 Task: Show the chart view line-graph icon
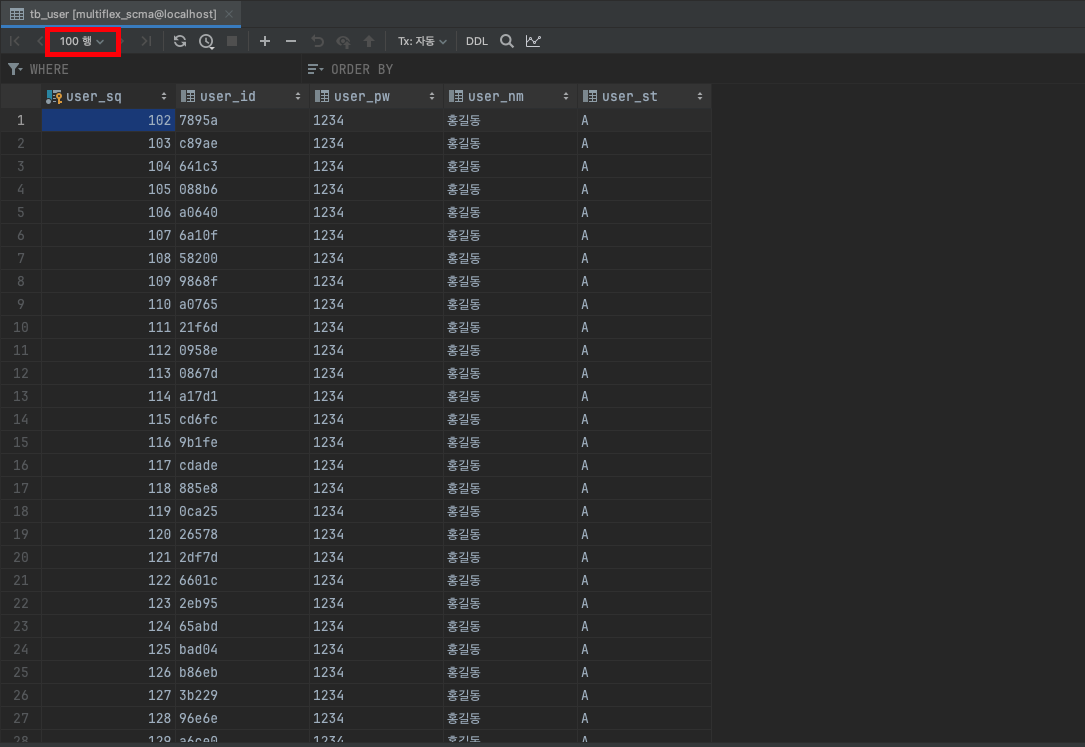click(533, 42)
